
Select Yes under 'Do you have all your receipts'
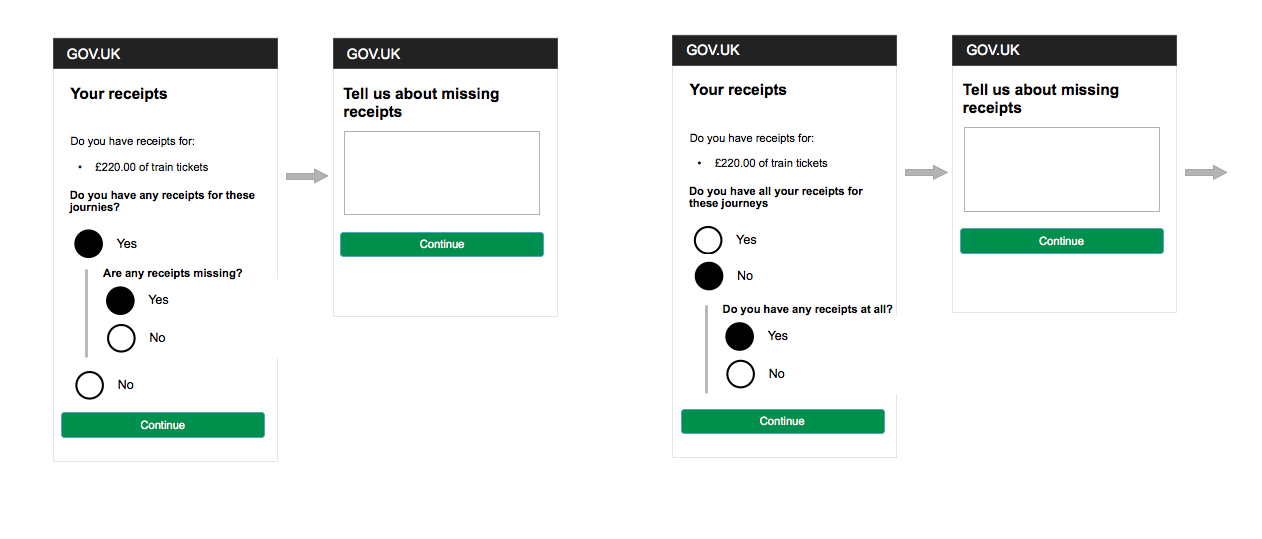click(708, 240)
